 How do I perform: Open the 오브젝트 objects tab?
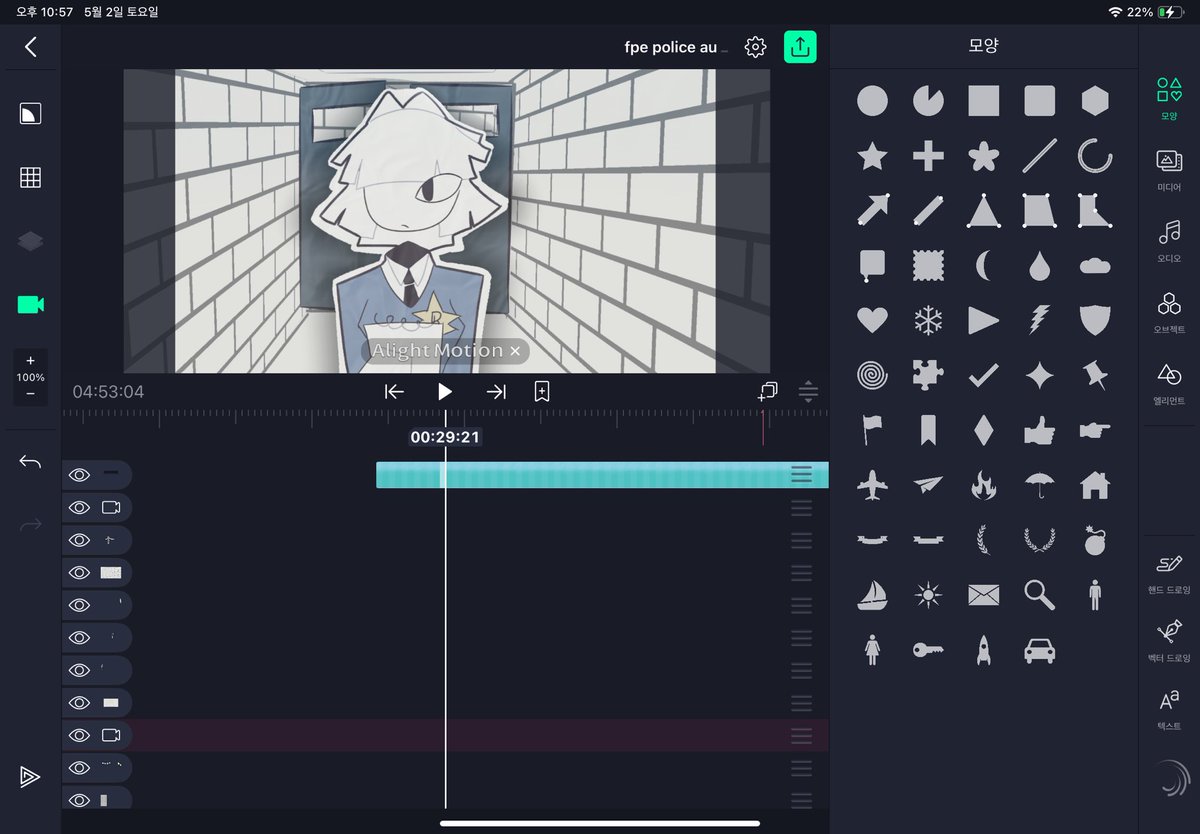(x=1169, y=312)
